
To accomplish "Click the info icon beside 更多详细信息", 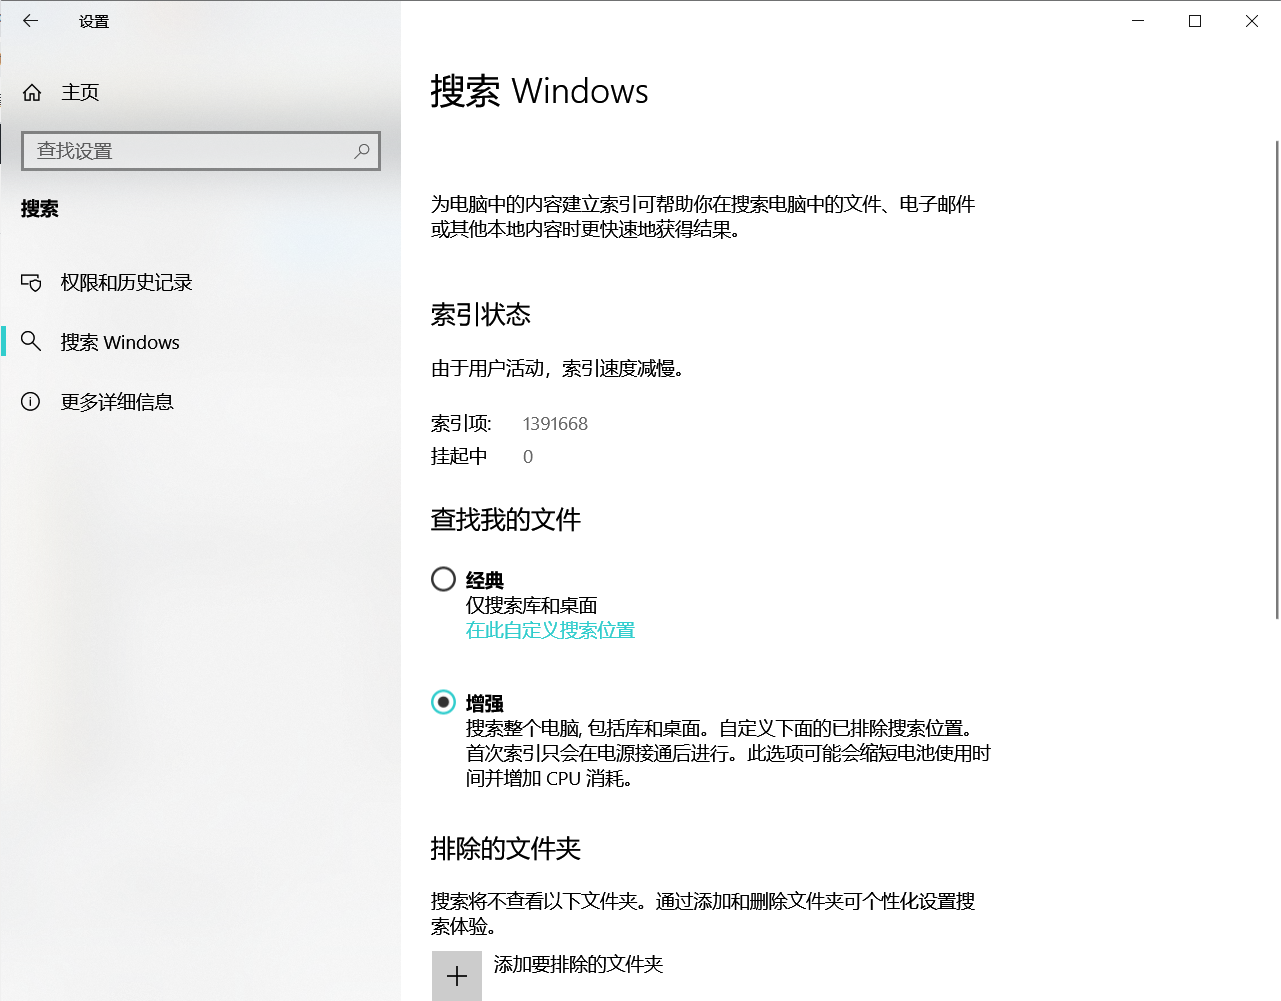I will [32, 402].
